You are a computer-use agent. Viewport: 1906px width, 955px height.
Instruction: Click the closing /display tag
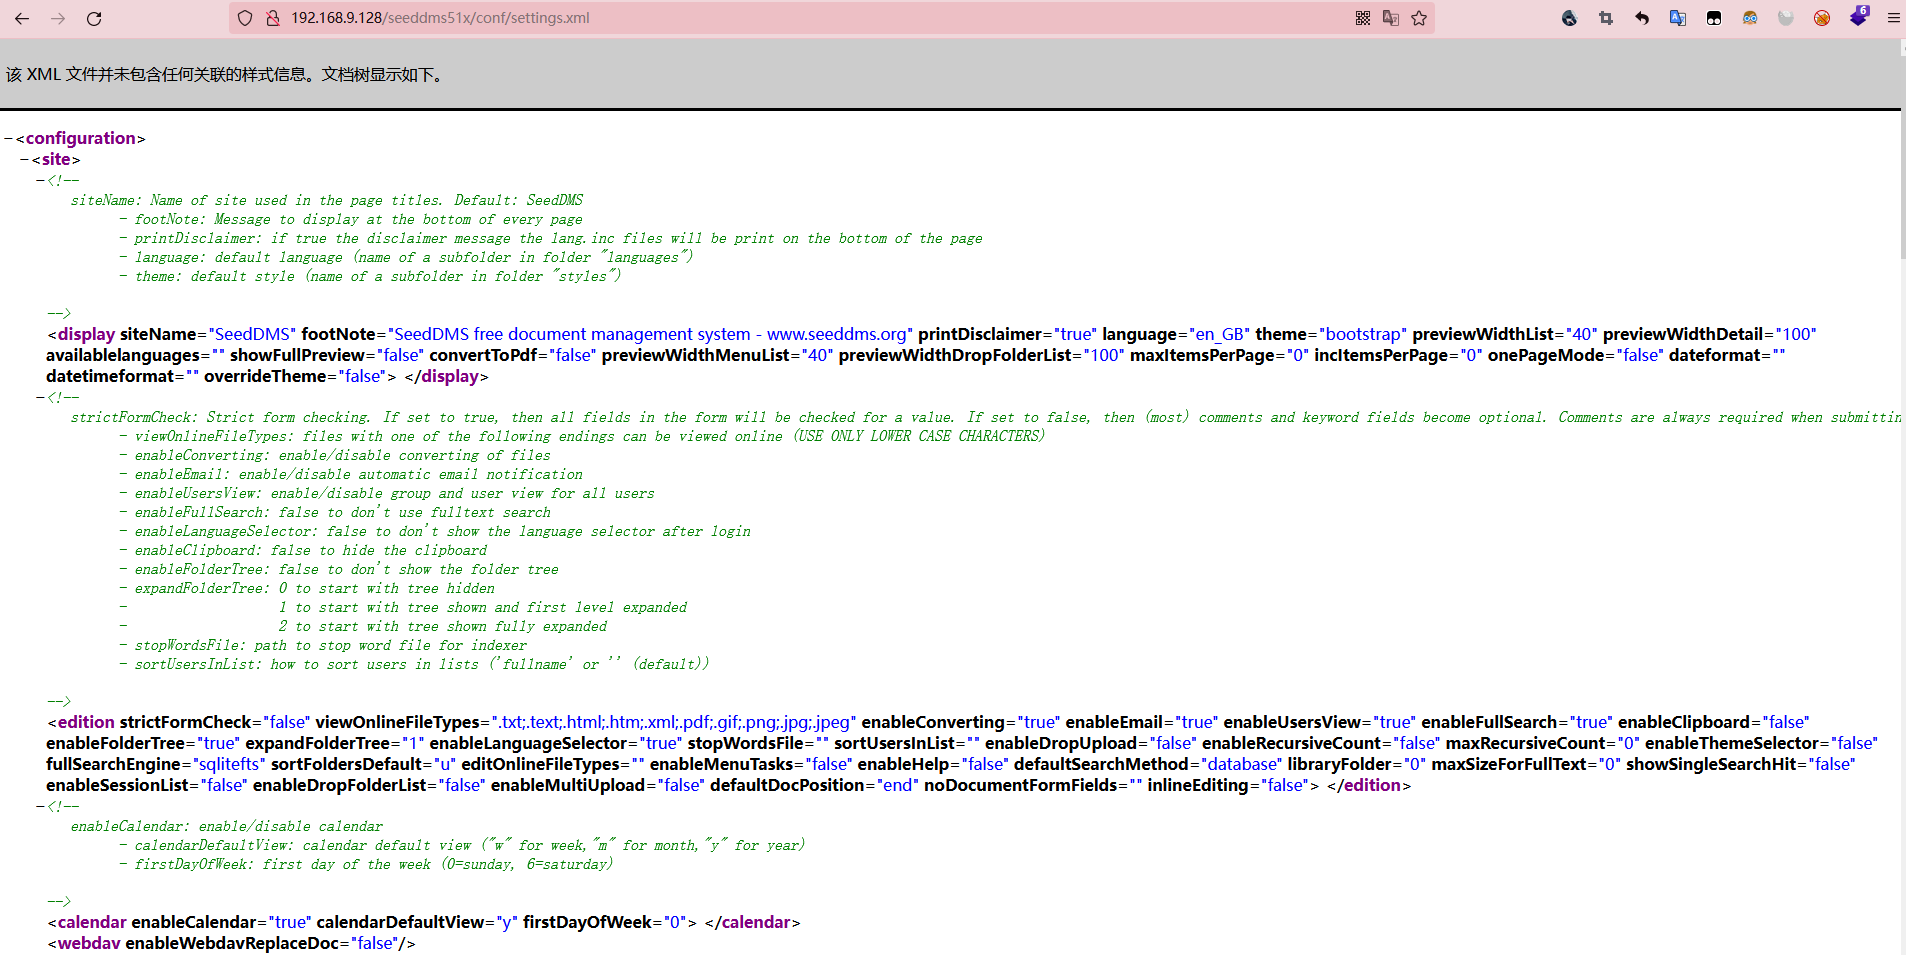[x=446, y=376]
